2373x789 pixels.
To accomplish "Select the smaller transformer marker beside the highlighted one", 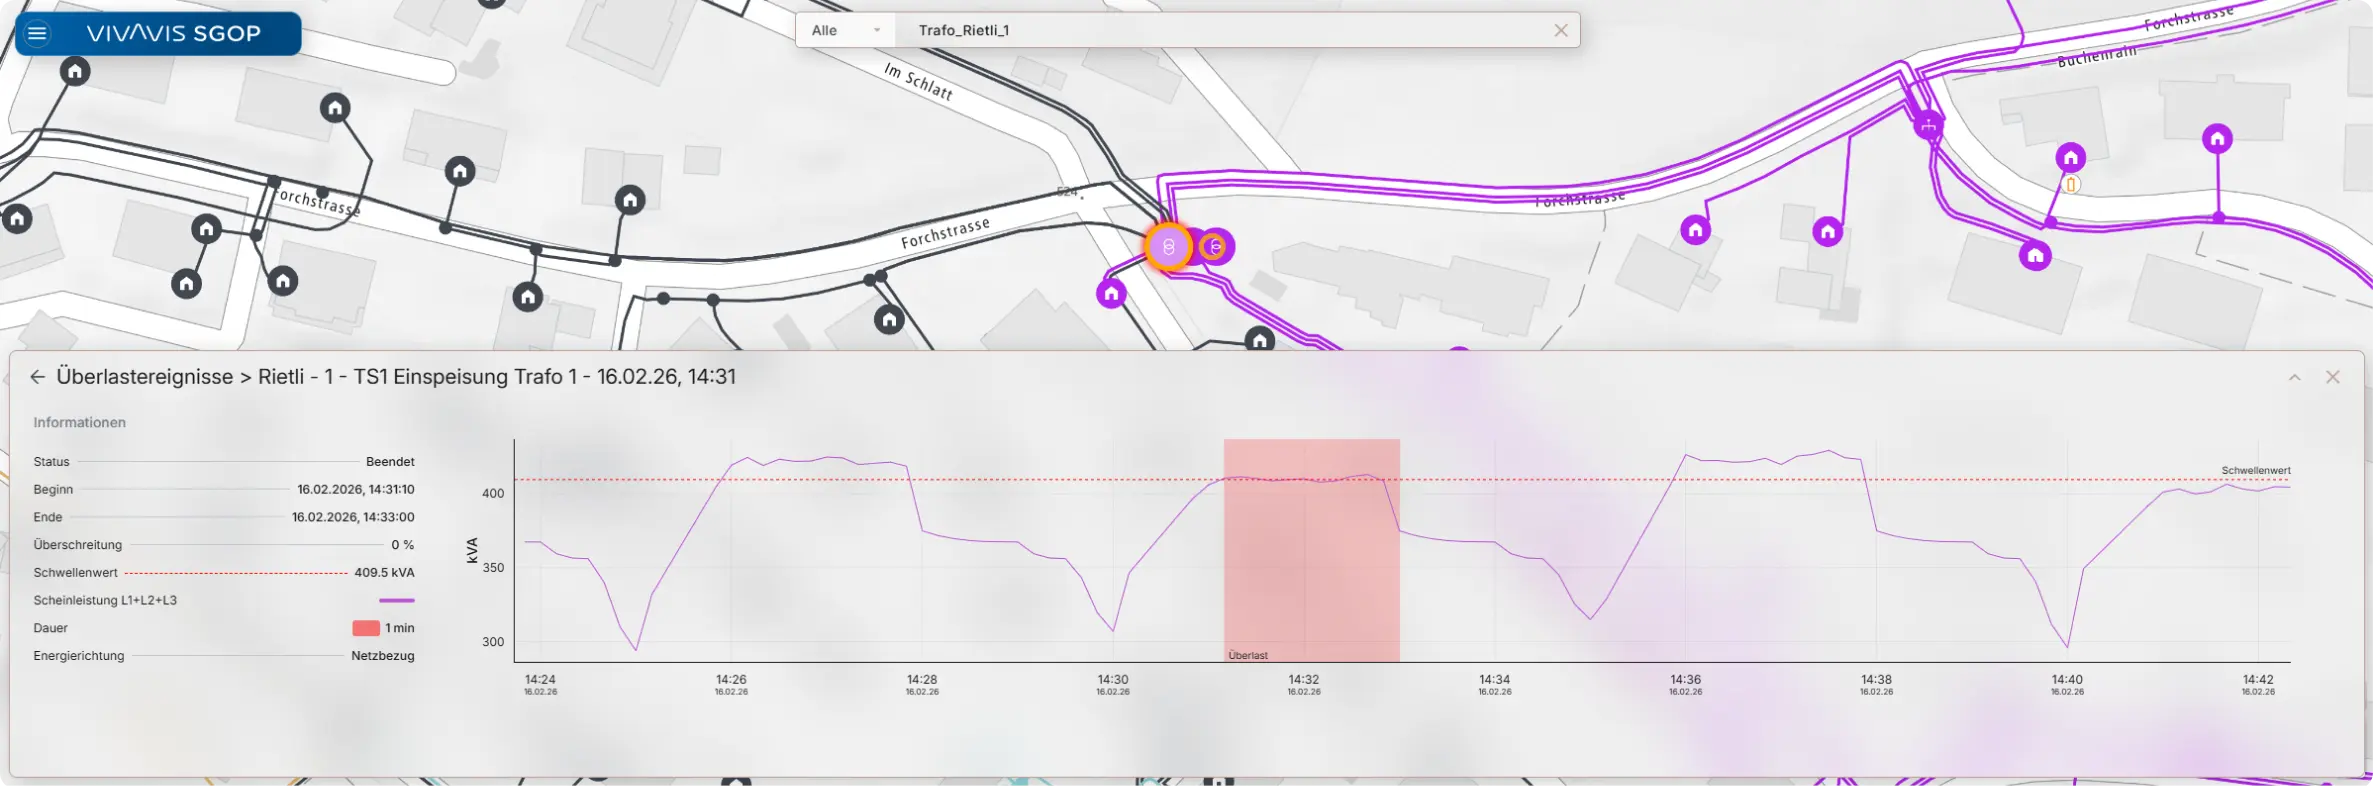I will tap(1215, 246).
